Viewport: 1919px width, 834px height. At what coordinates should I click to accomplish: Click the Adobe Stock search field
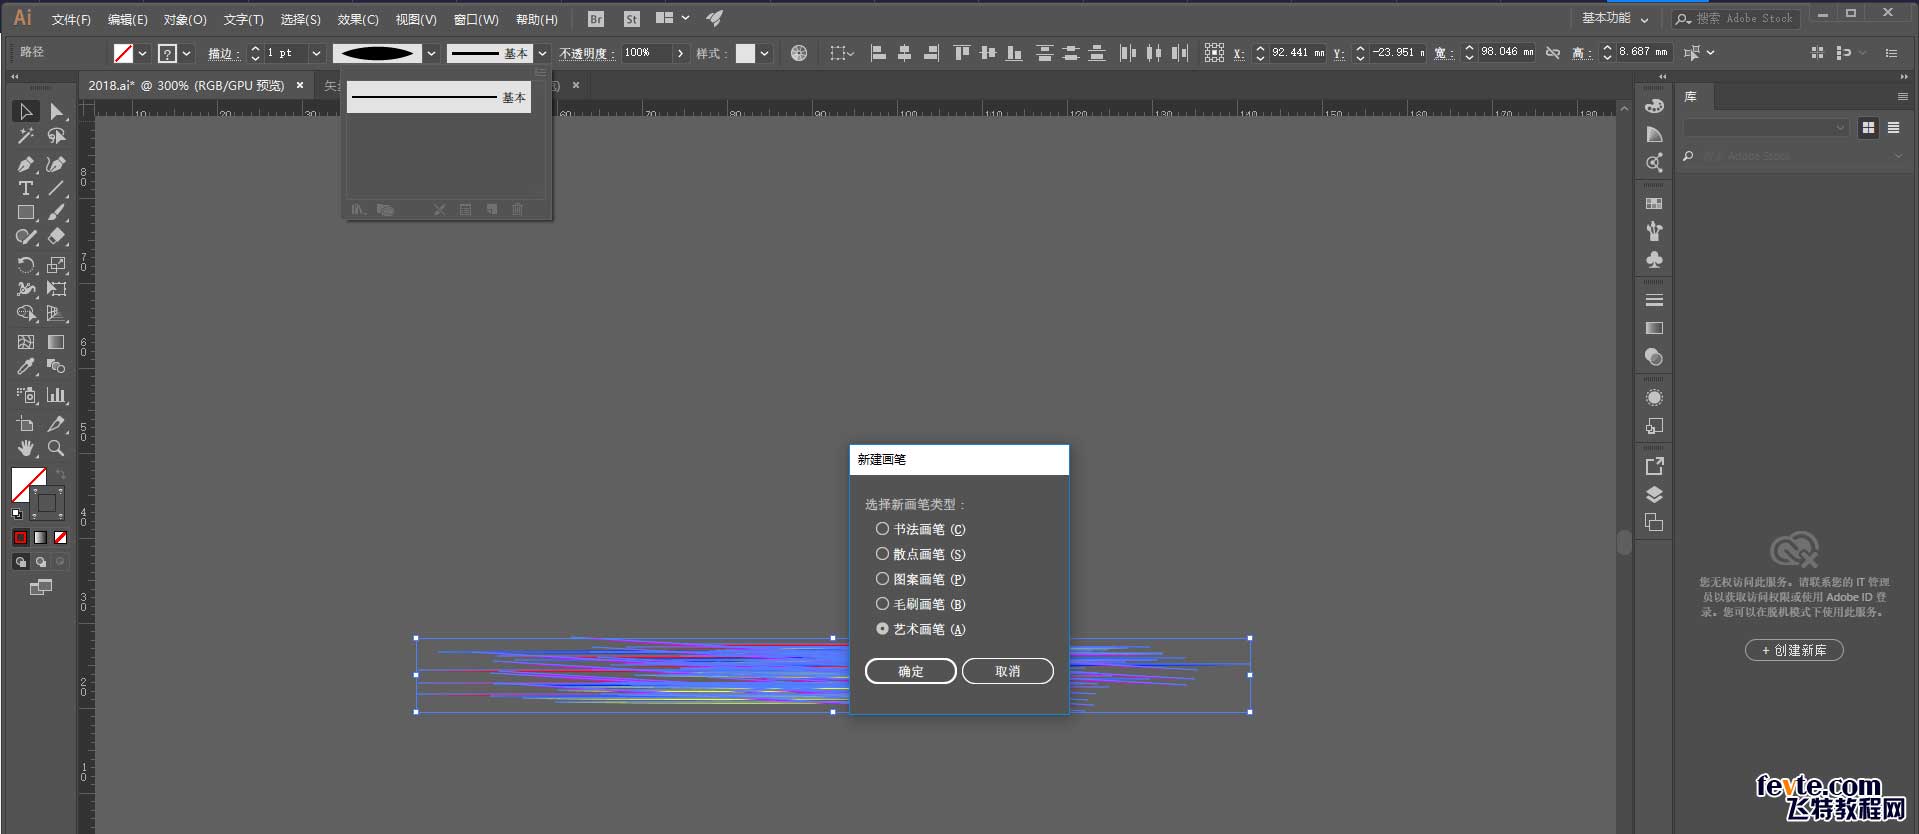[1737, 18]
